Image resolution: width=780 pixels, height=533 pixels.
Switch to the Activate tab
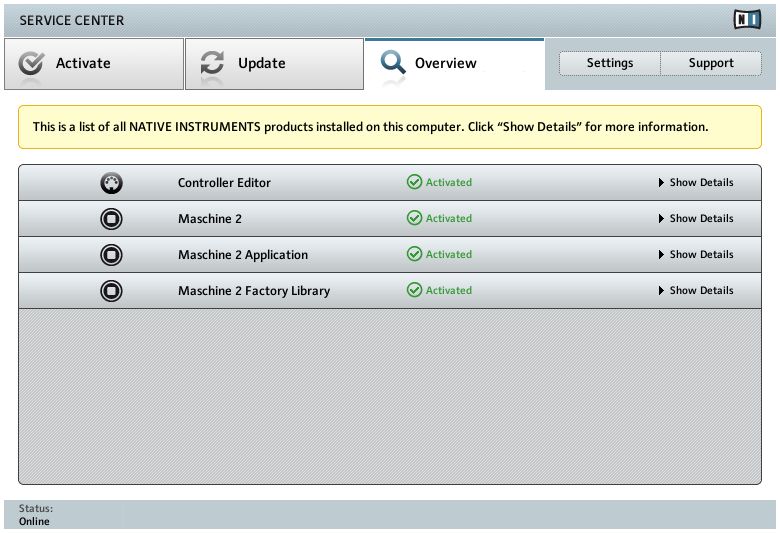[x=94, y=64]
